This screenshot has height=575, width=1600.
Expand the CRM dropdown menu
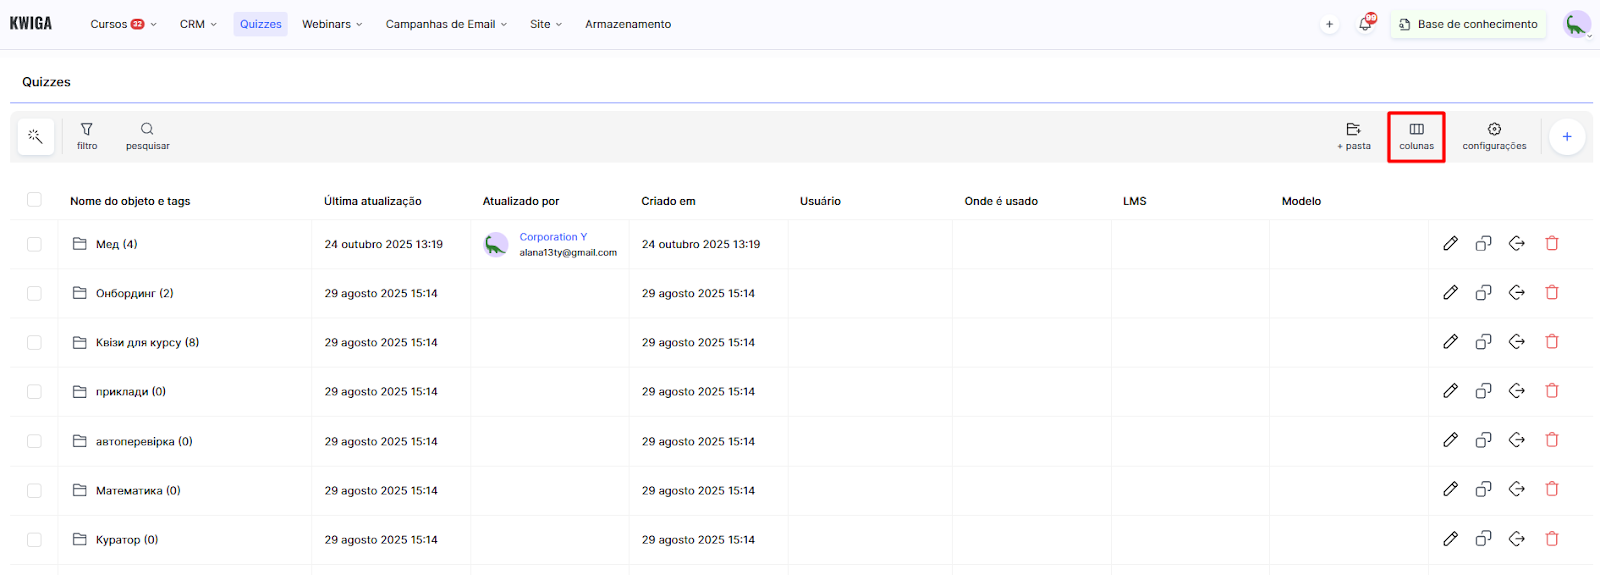pos(198,24)
